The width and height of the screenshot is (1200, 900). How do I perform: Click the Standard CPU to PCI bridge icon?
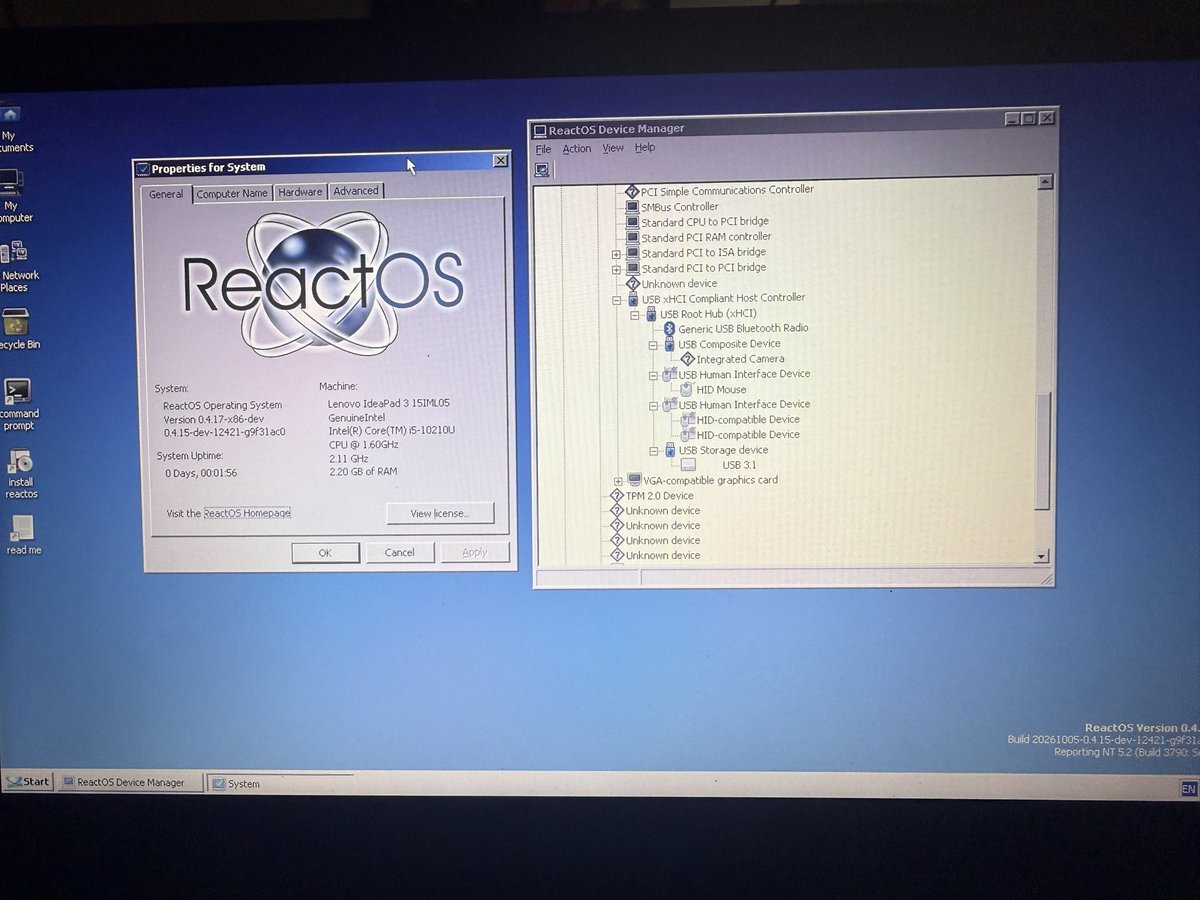click(632, 222)
